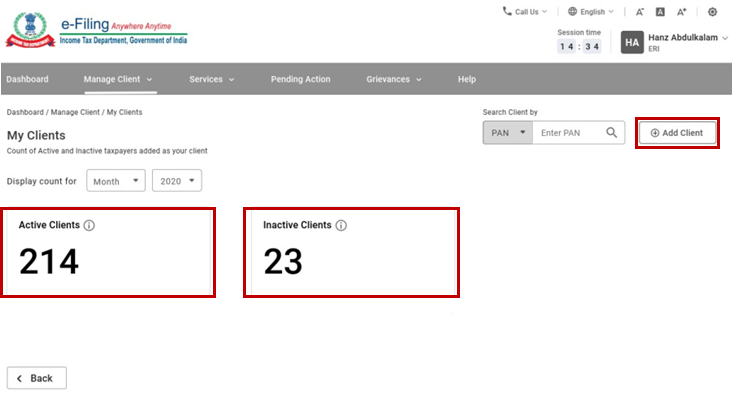This screenshot has width=732, height=395.
Task: Click the HA user avatar
Action: [632, 42]
